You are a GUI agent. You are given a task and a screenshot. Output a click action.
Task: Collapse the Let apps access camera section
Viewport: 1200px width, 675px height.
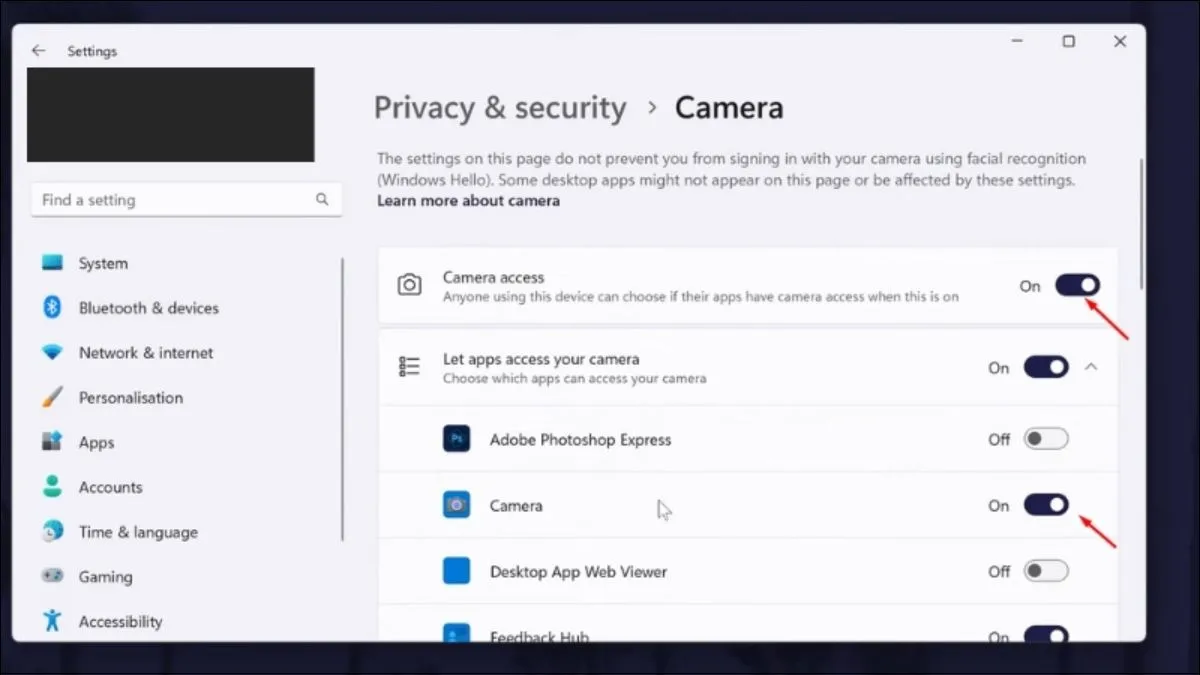pos(1091,367)
